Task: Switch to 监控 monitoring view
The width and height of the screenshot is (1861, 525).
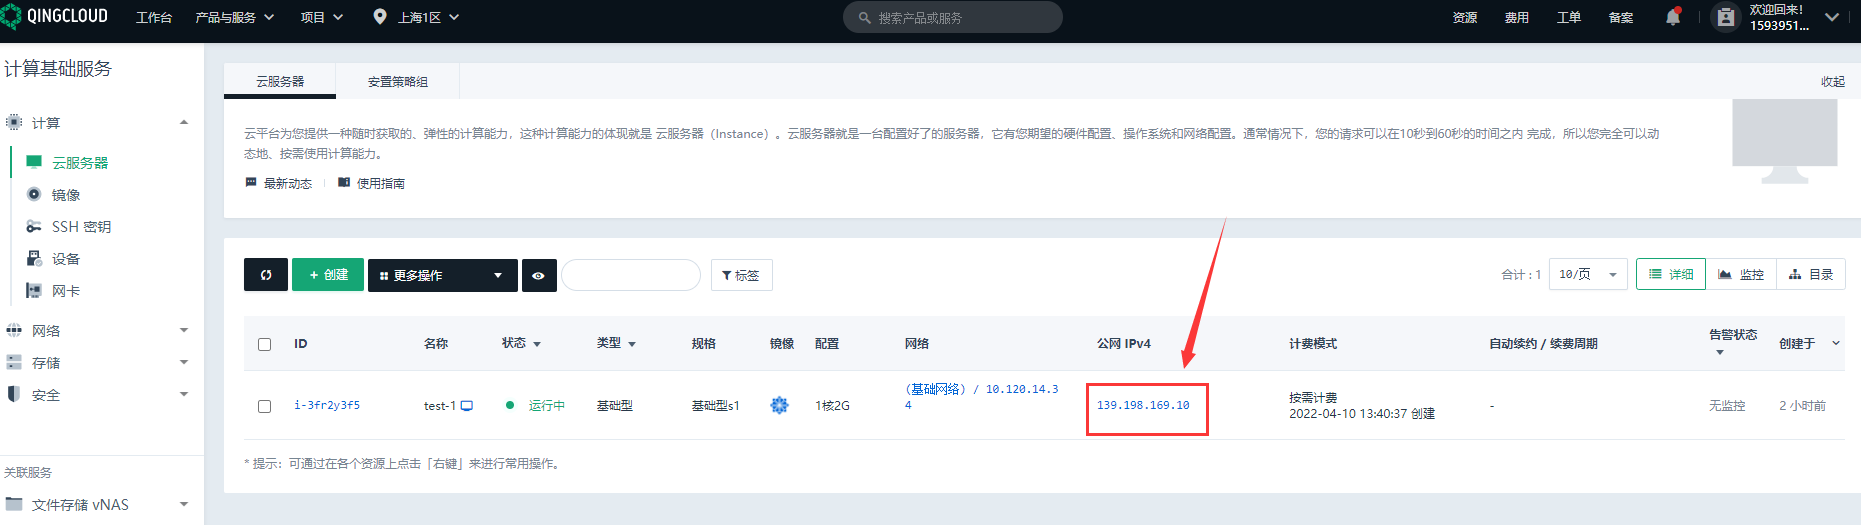Action: tap(1741, 274)
